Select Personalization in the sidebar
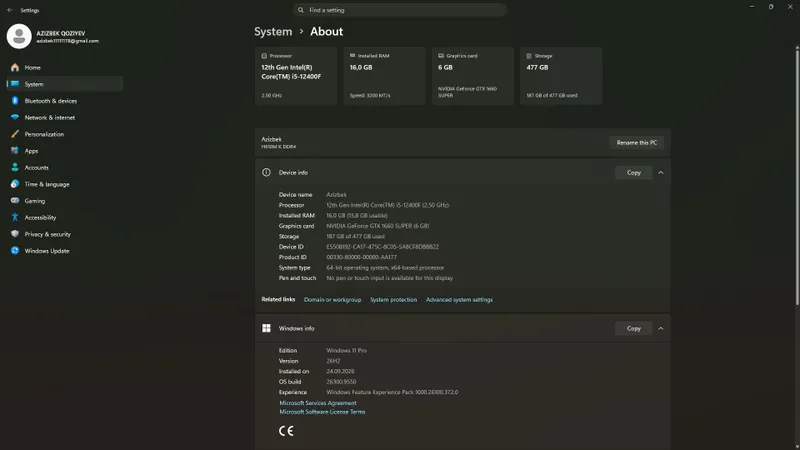Screen dimensions: 800x450 click(x=65, y=134)
